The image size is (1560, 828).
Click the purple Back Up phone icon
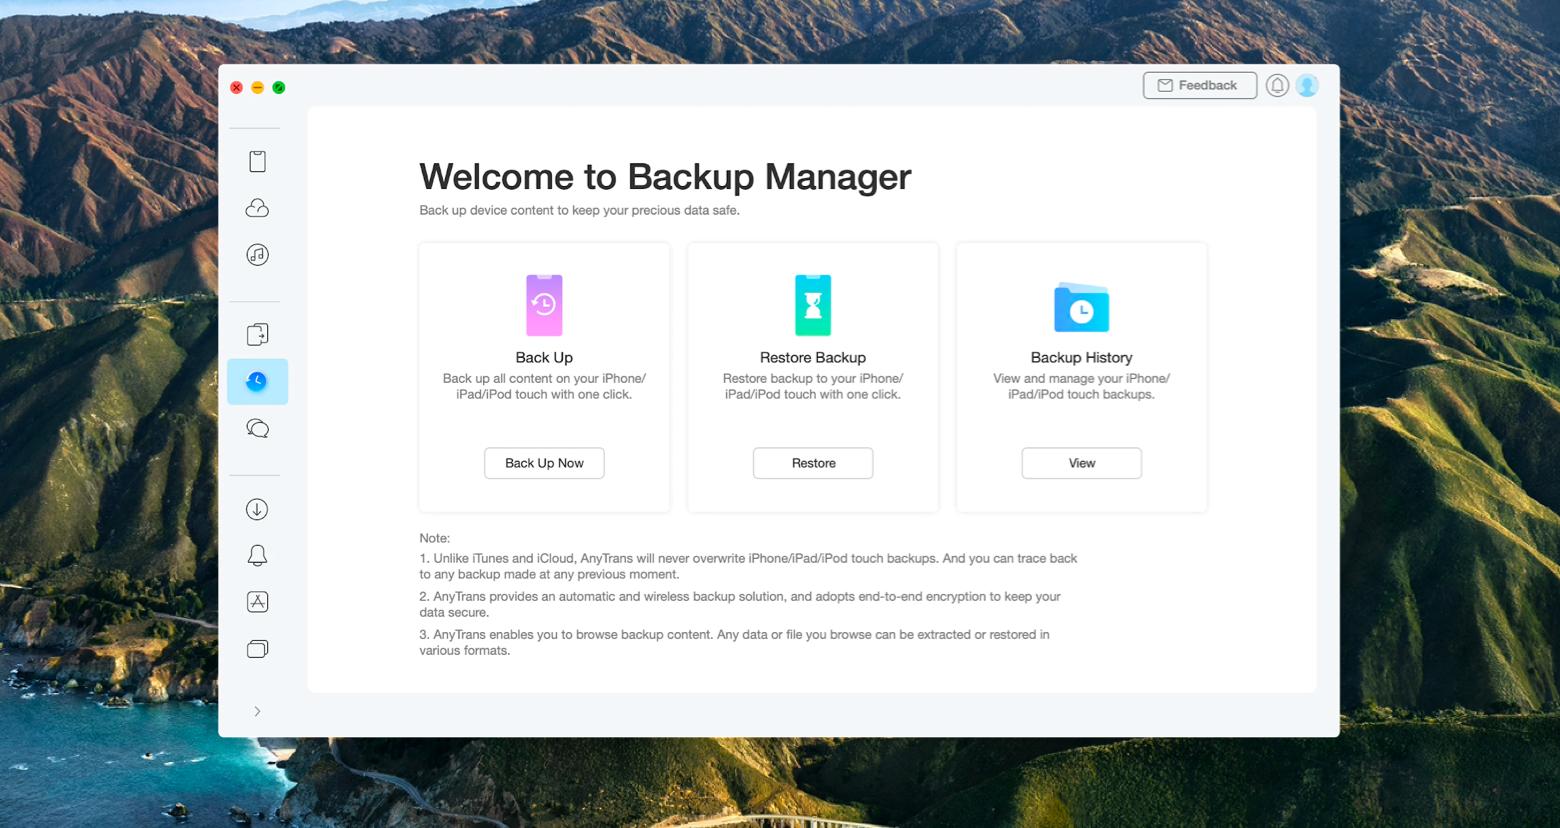pyautogui.click(x=544, y=305)
